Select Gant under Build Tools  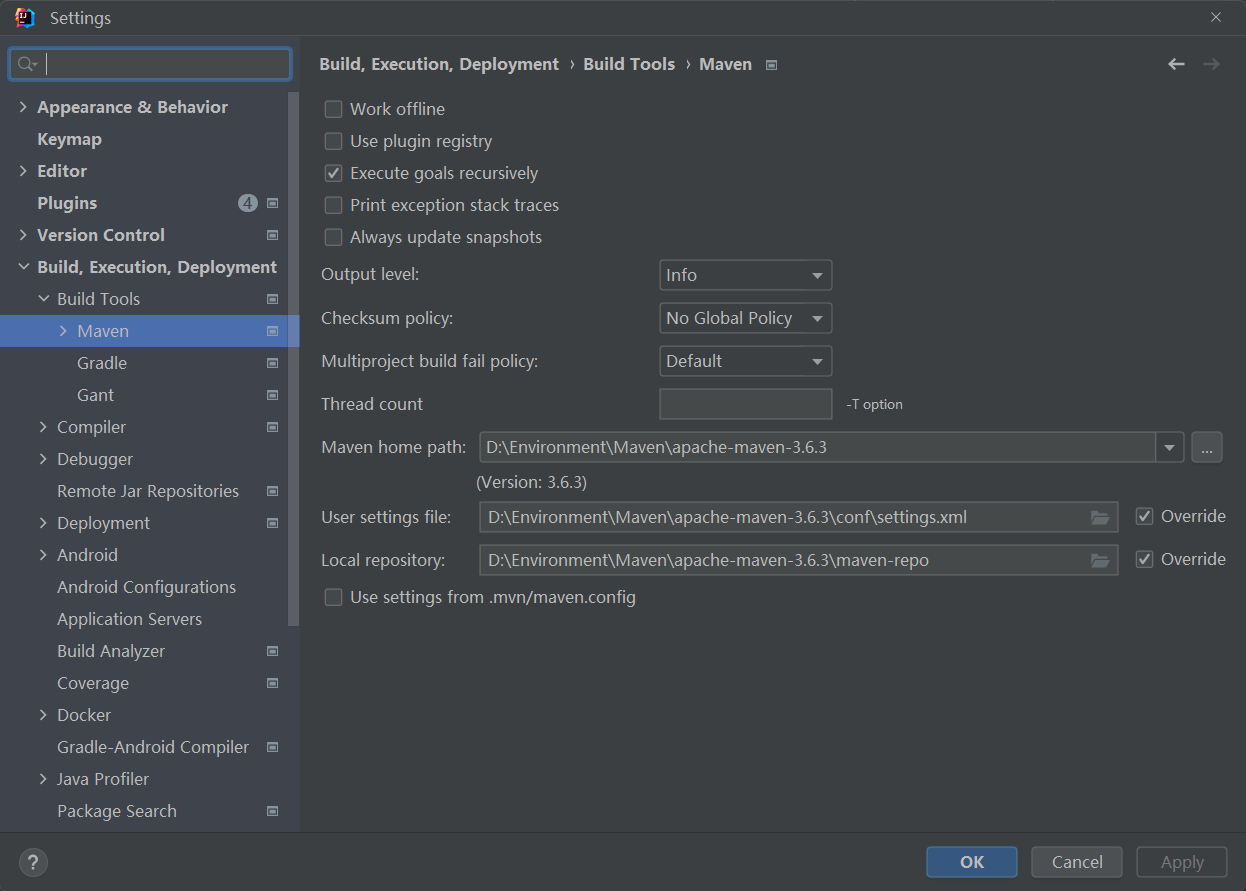95,395
